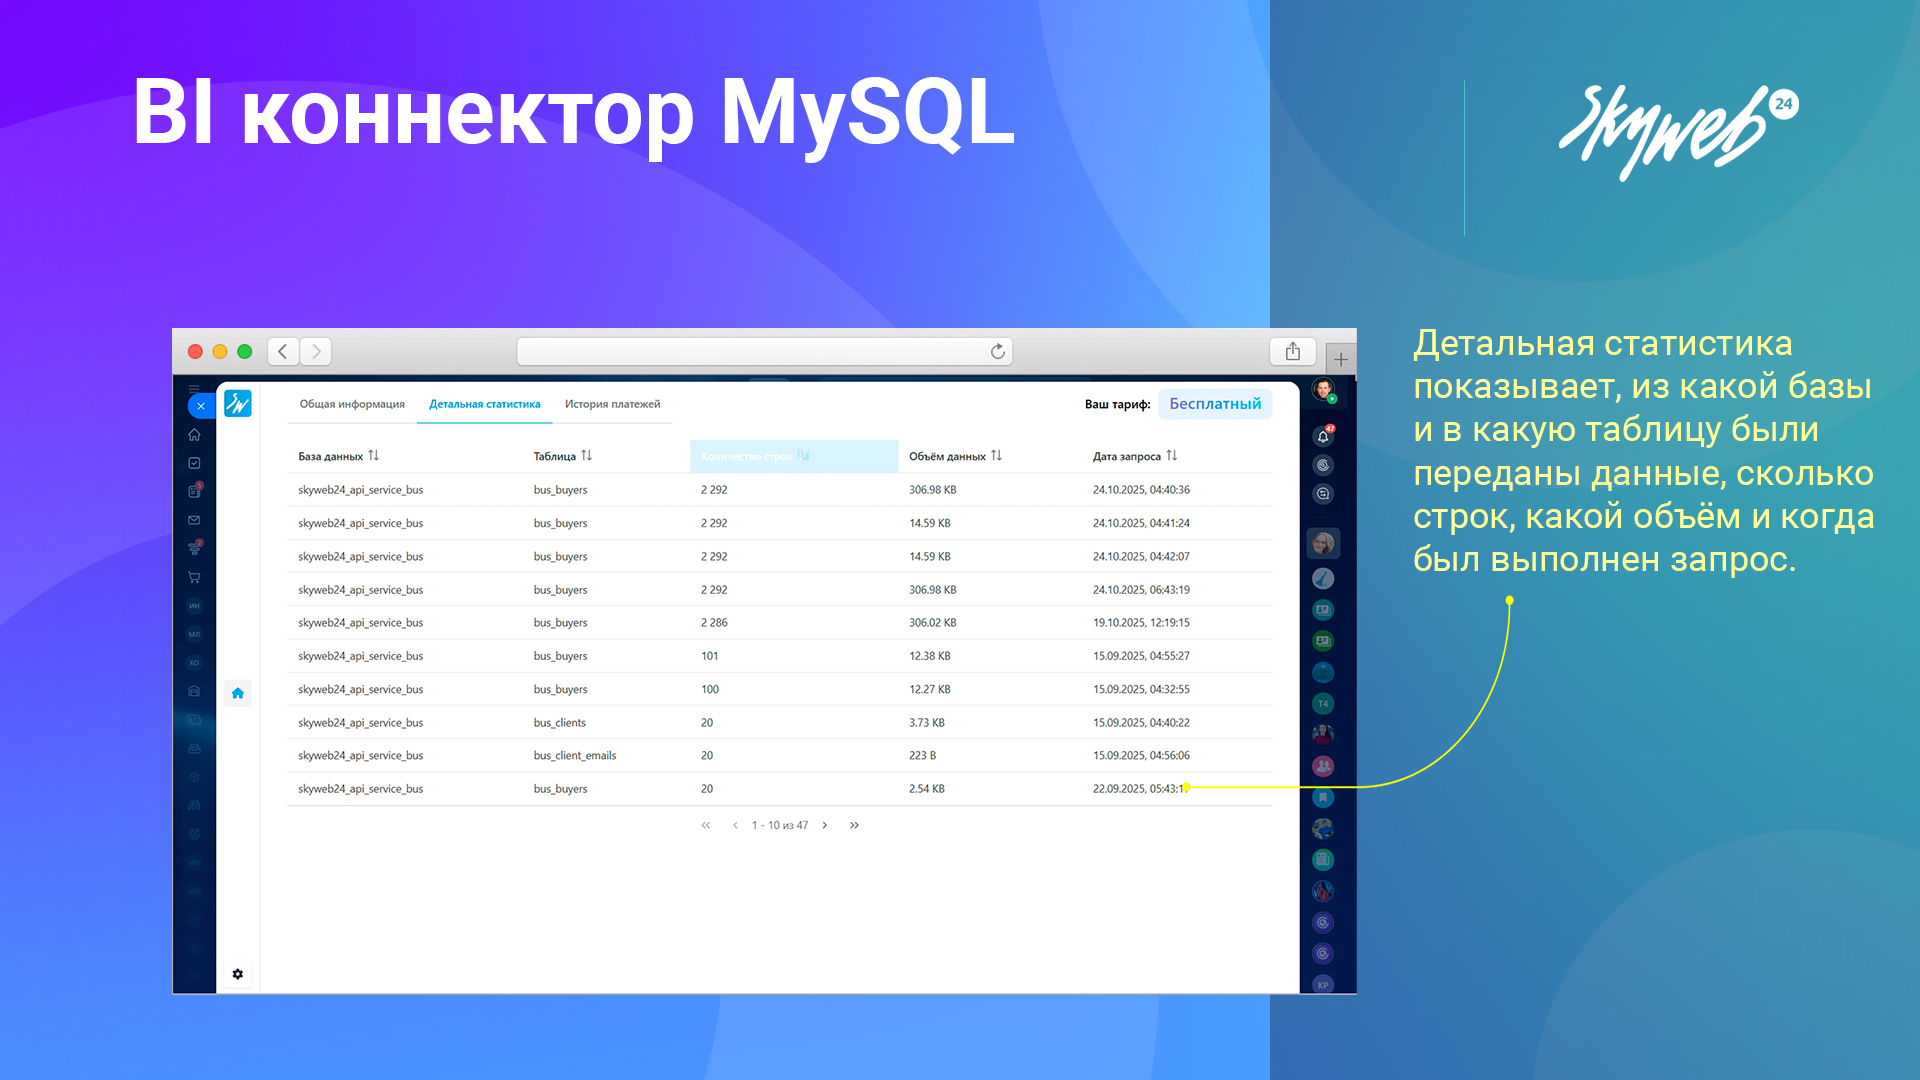Screen dimensions: 1920x1080
Task: Close the panel with blue X button
Action: (x=201, y=406)
